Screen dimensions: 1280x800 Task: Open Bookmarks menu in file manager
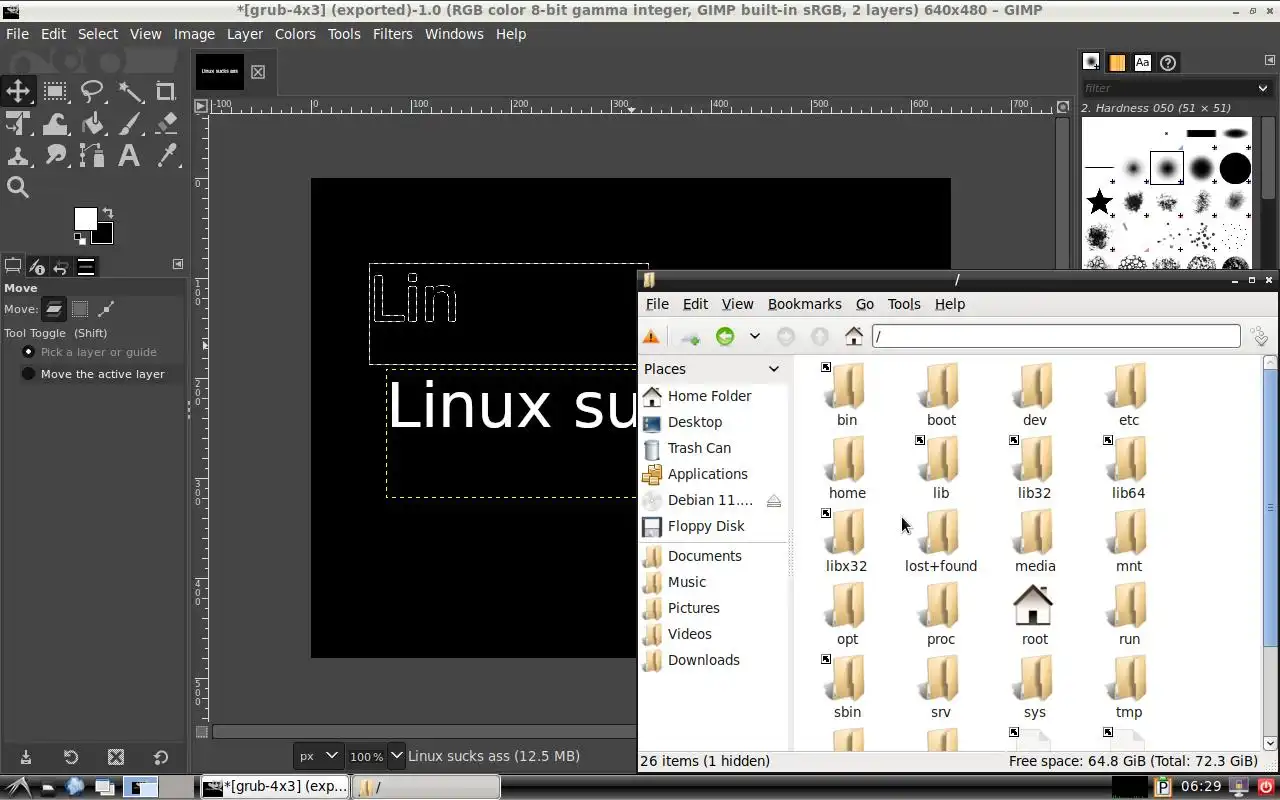coord(804,304)
